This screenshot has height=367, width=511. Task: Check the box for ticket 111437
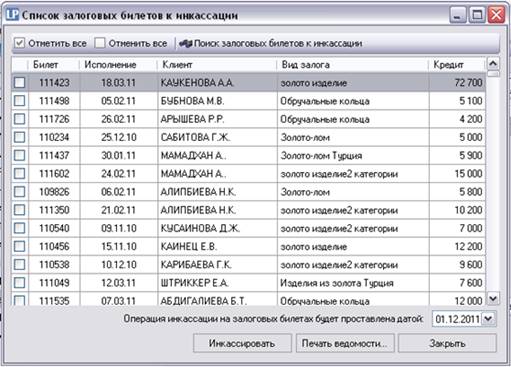point(20,155)
